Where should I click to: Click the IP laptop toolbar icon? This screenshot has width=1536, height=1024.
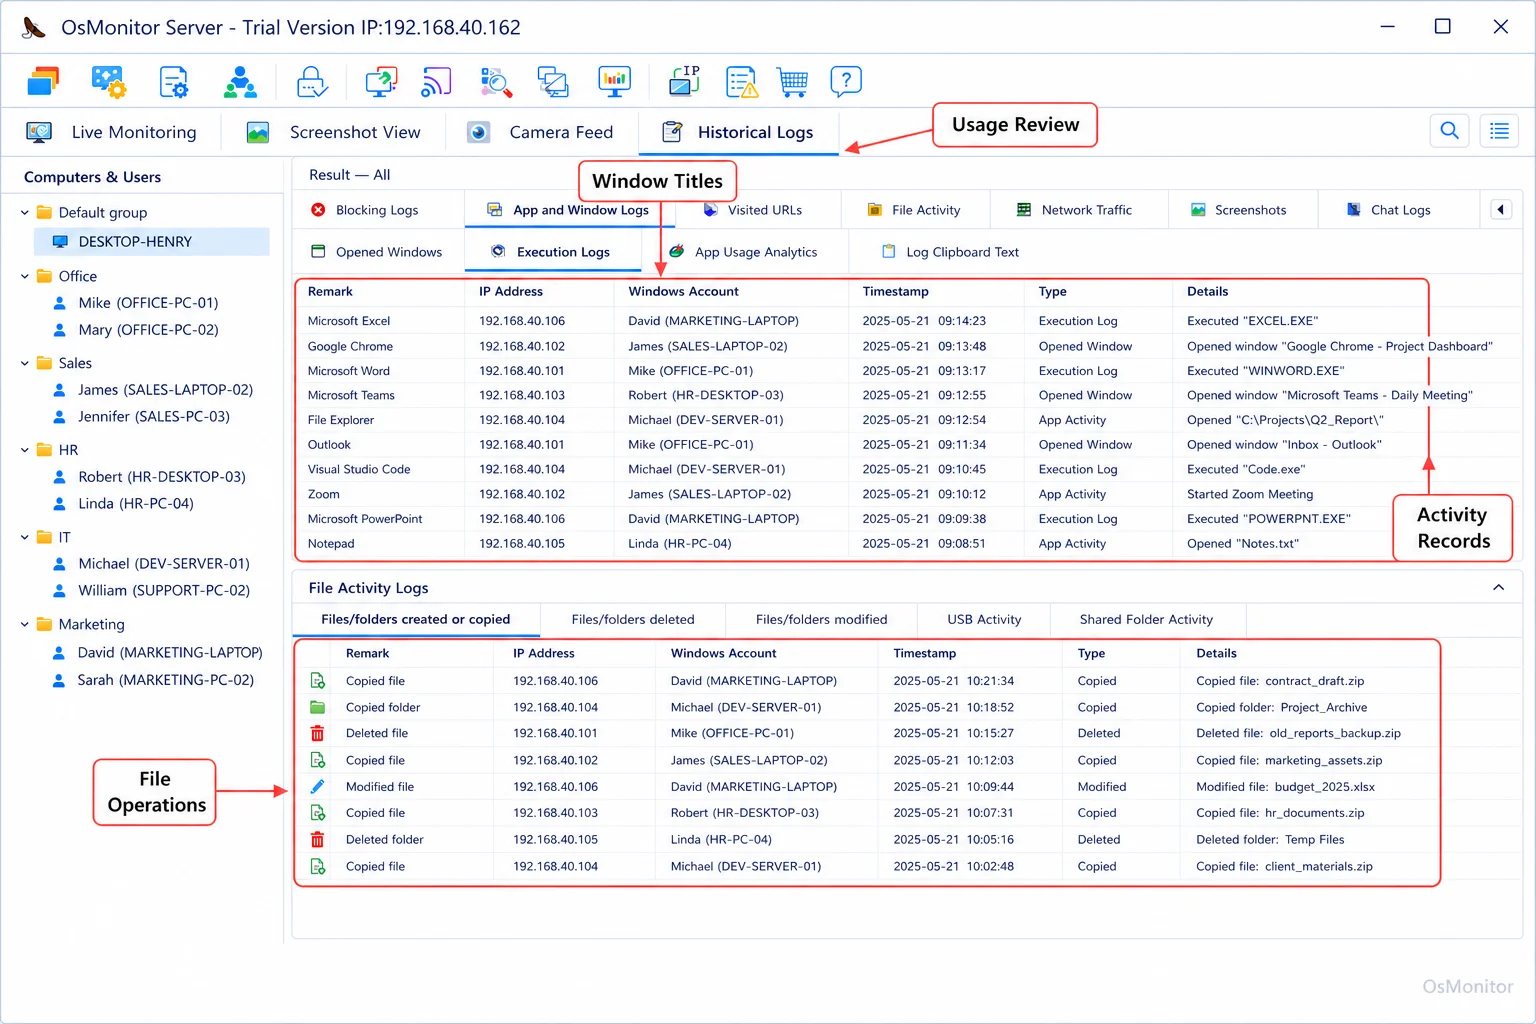[x=685, y=81]
